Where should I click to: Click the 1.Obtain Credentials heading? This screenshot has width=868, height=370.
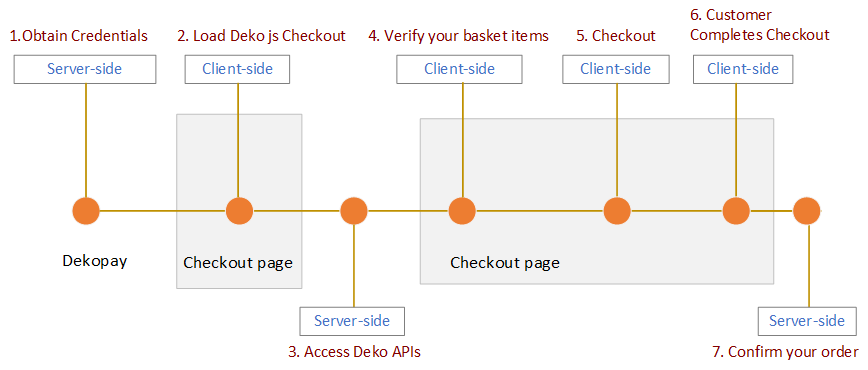(x=79, y=36)
